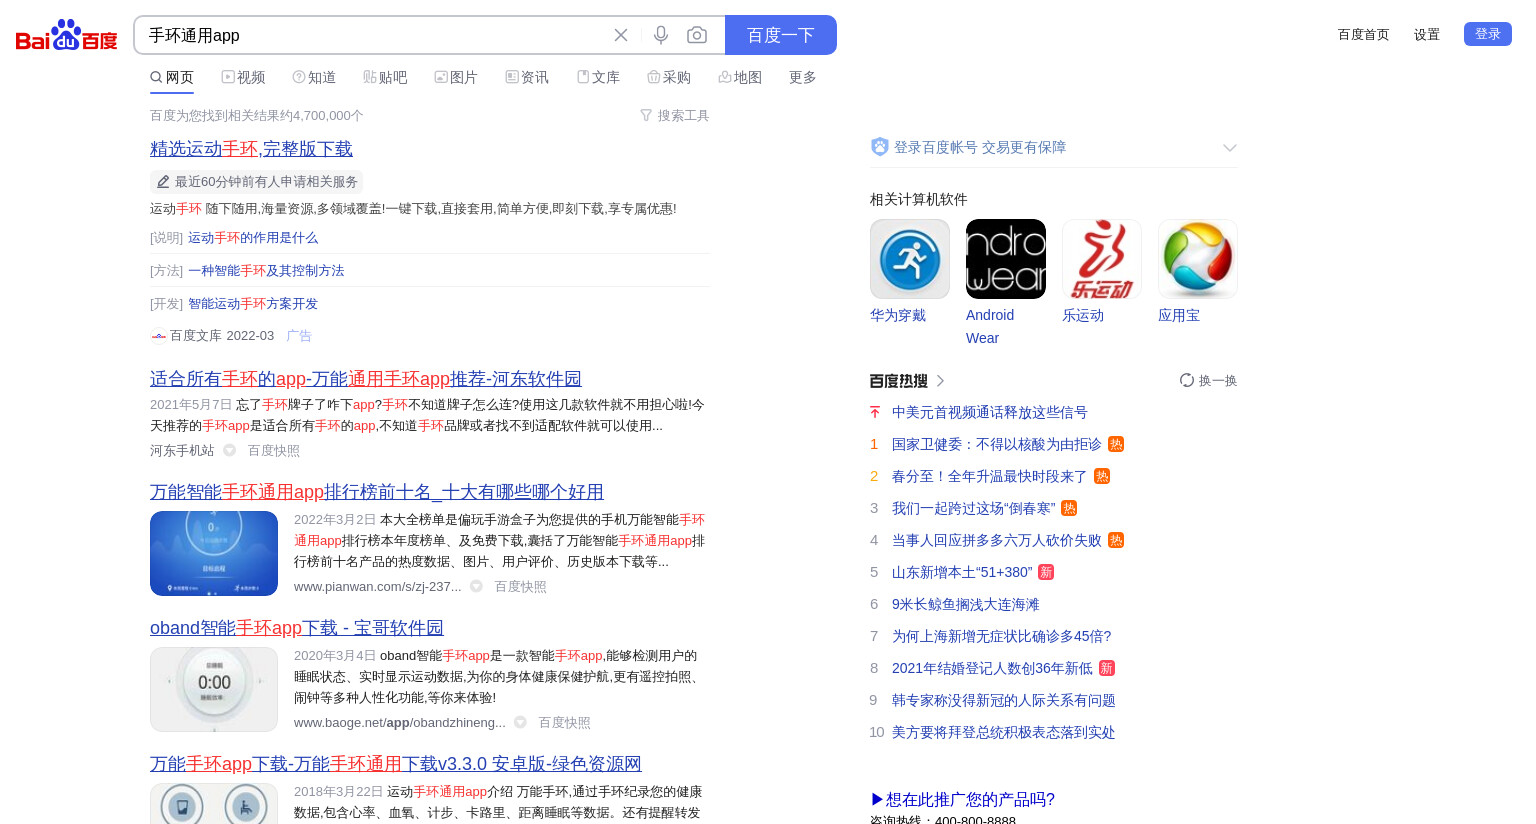Click thumbnail of 万能智能手环通用app排行榜 result
Screen dimensions: 1536x824
[214, 553]
